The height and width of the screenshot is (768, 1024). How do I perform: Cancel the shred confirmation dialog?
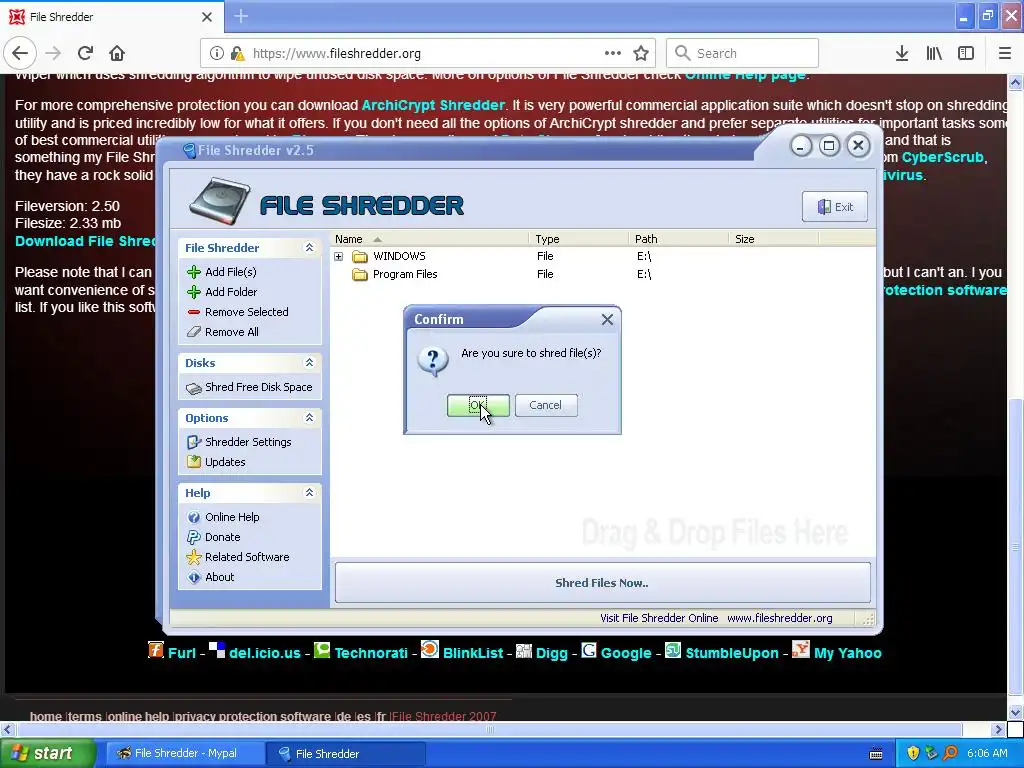pos(545,406)
